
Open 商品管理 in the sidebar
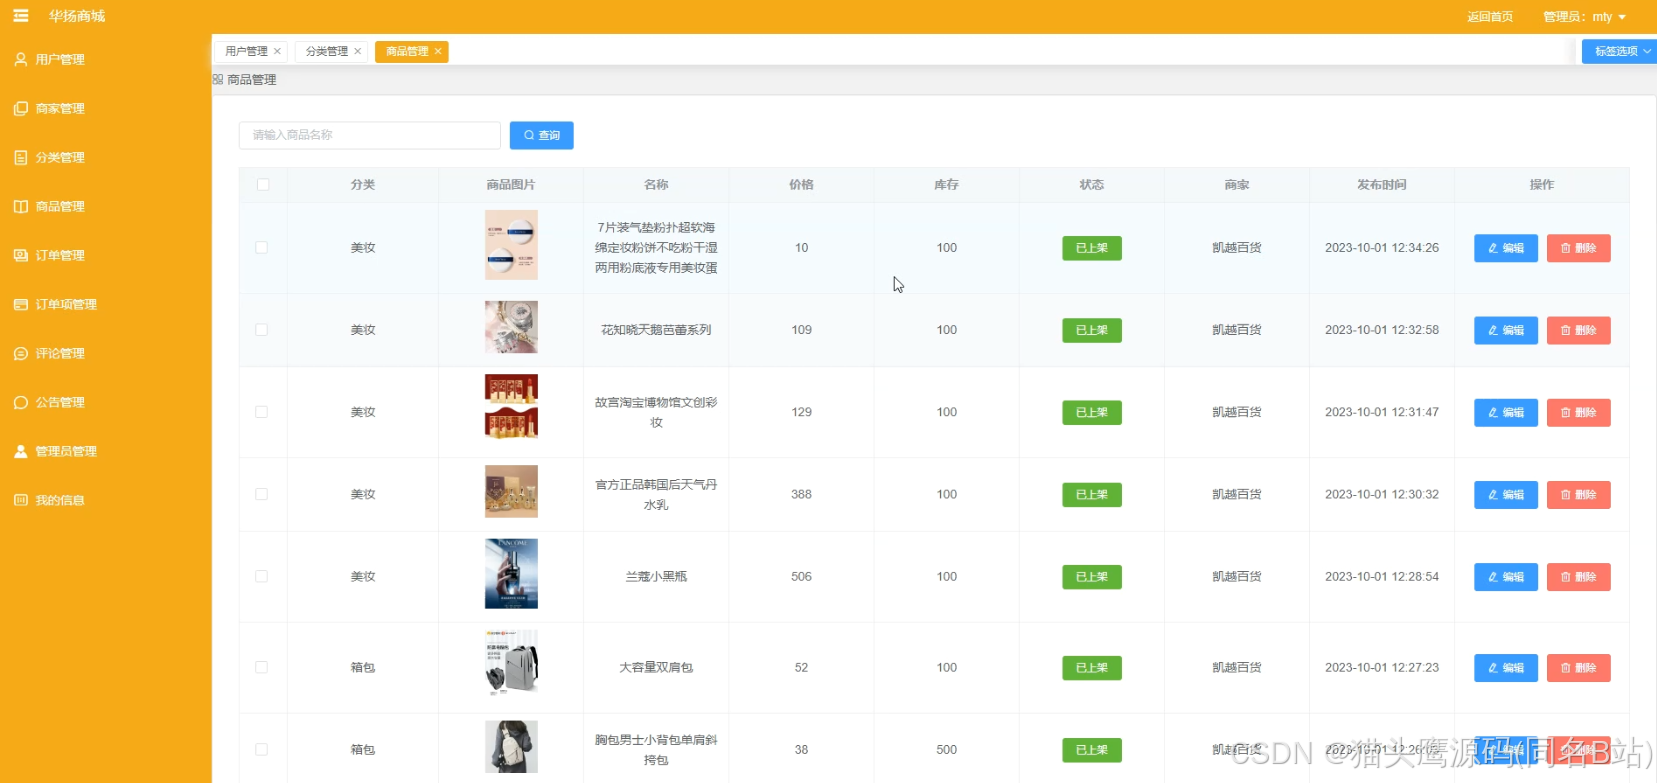[x=50, y=206]
